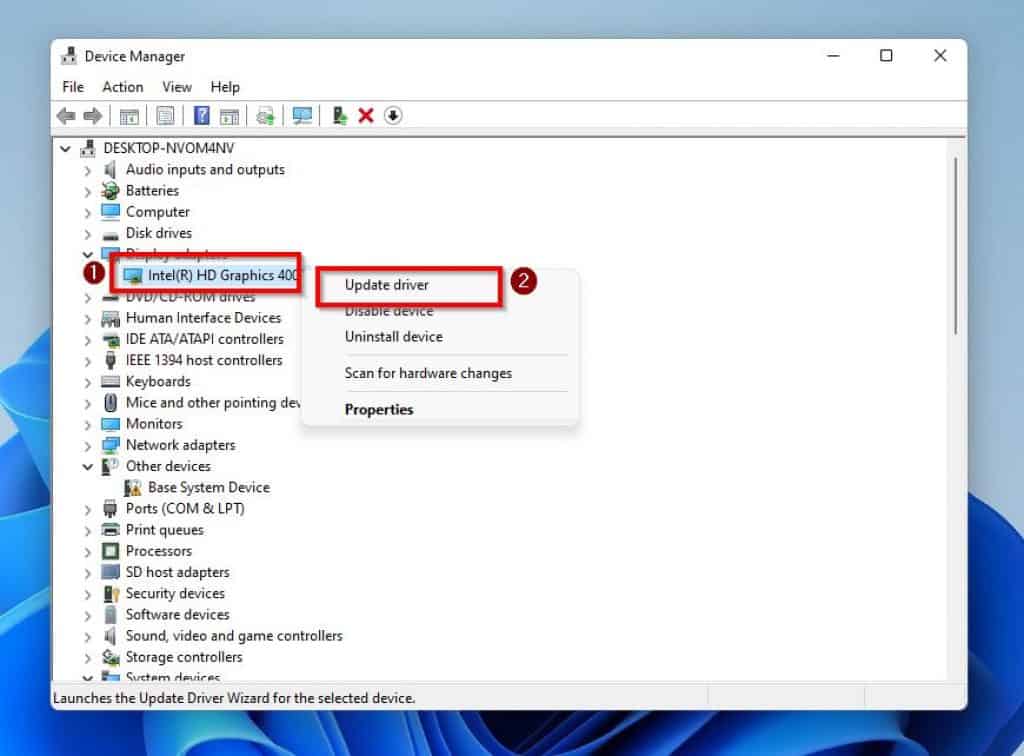Expand the IDE ATA/ATAPI controllers chevron
The width and height of the screenshot is (1024, 756).
pyautogui.click(x=88, y=339)
